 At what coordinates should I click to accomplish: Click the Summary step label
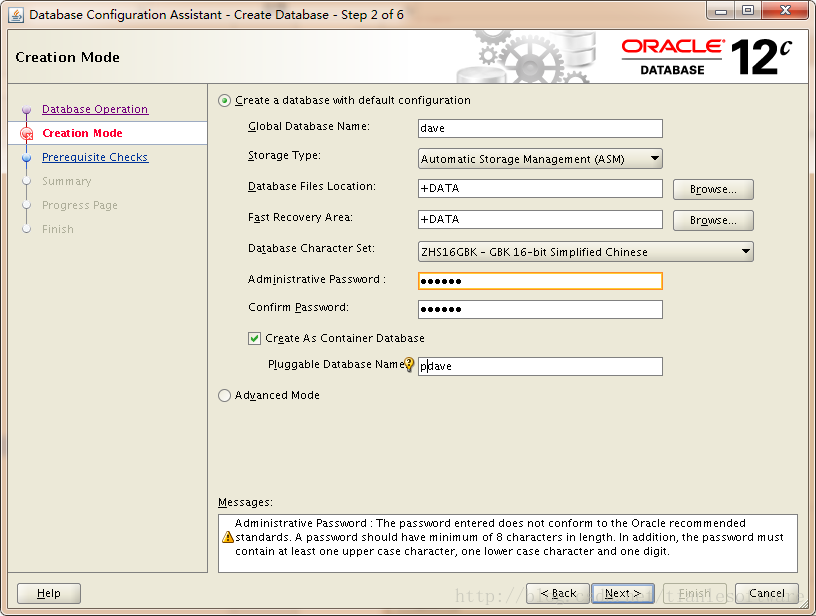tap(67, 181)
